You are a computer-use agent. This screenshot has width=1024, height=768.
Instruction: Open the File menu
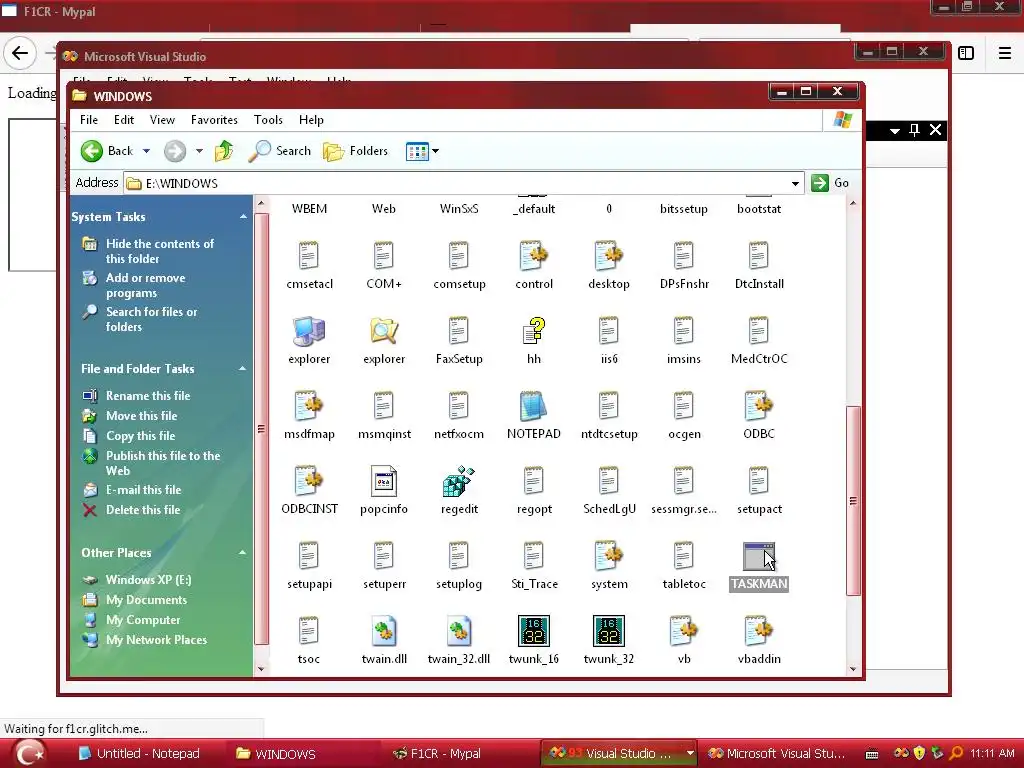(x=89, y=120)
